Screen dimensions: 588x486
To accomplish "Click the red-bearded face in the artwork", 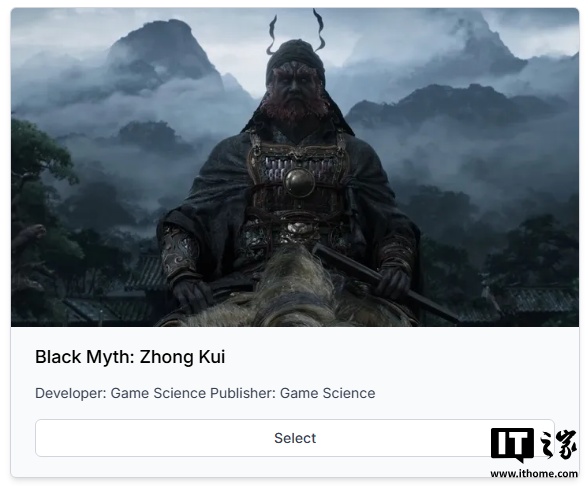I will click(295, 92).
